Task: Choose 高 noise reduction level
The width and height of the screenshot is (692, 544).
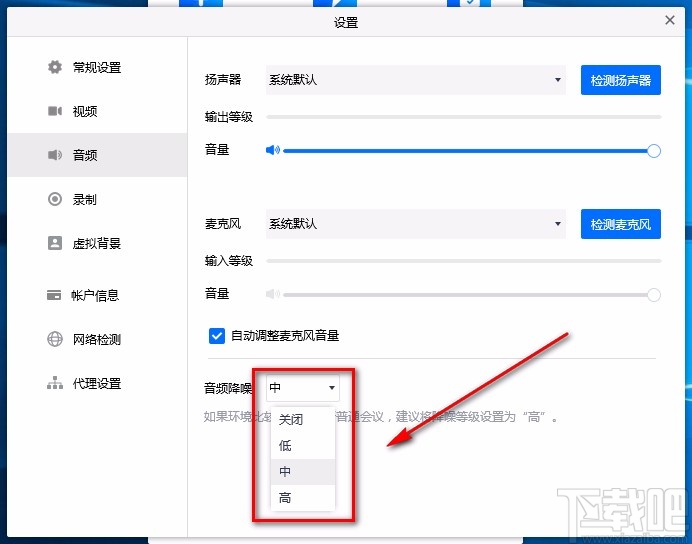Action: click(303, 498)
